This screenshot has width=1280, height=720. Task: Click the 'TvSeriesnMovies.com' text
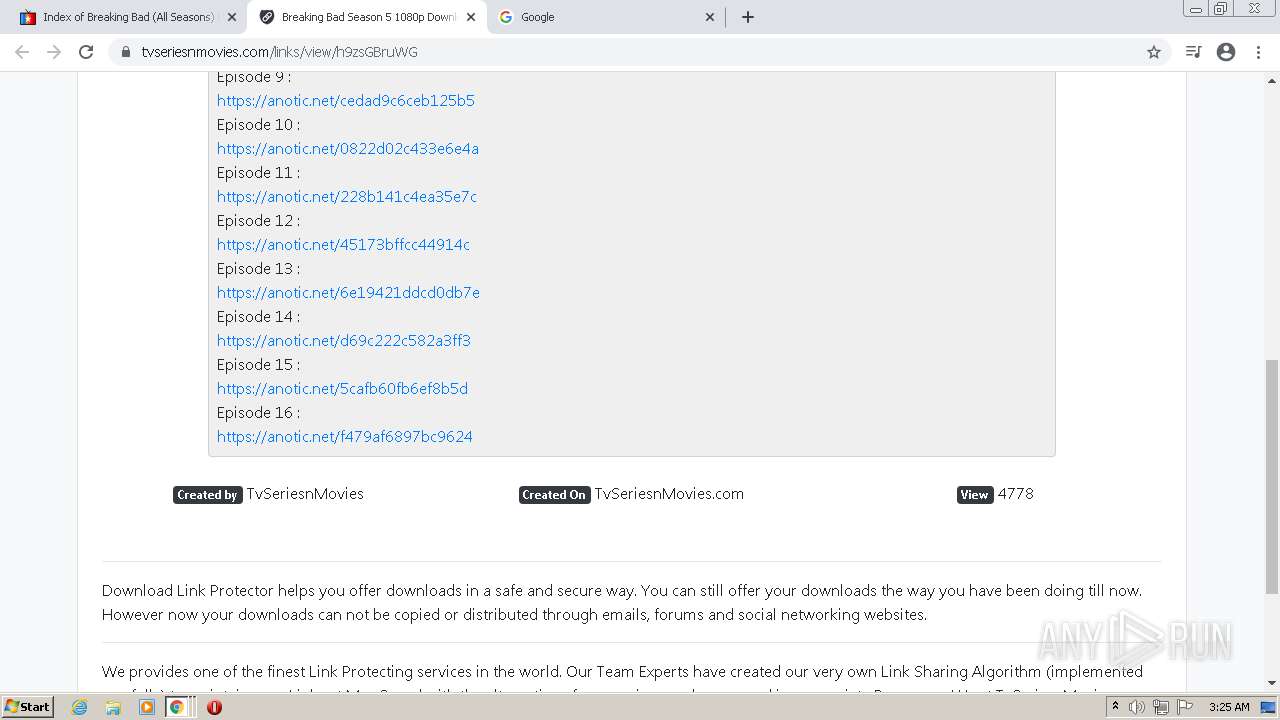[669, 494]
